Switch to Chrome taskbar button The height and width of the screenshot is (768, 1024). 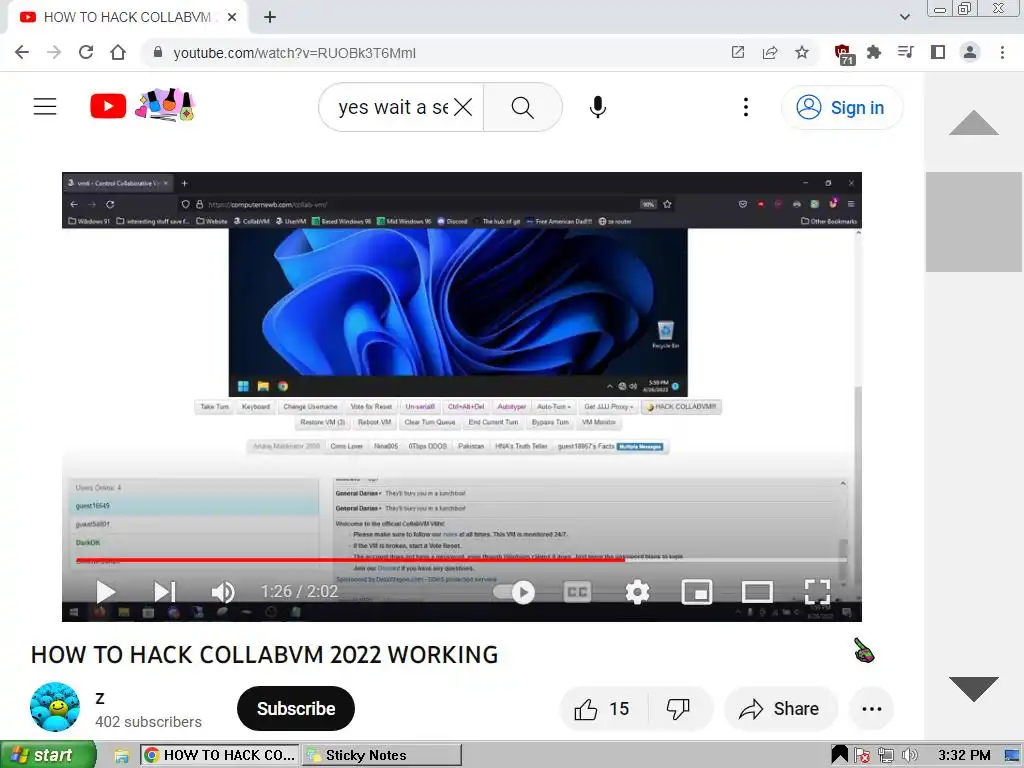tap(220, 755)
